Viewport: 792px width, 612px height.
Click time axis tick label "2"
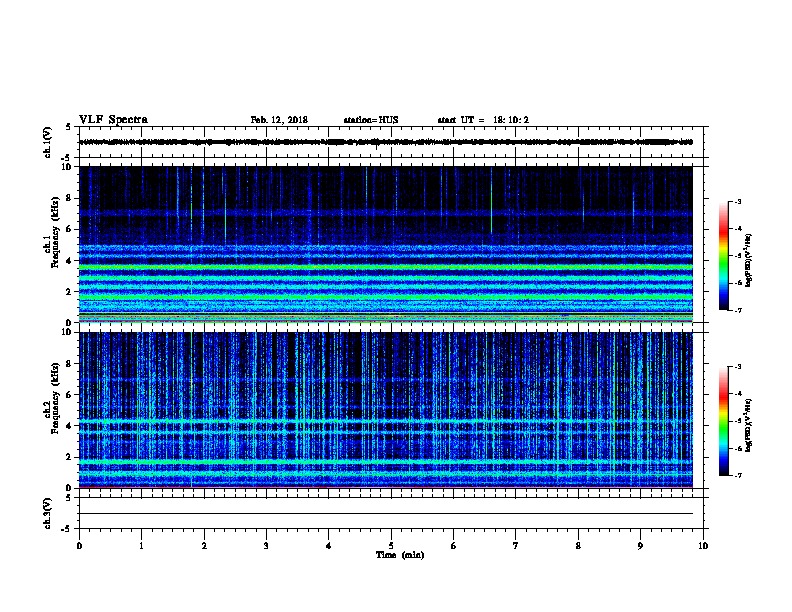pos(204,546)
